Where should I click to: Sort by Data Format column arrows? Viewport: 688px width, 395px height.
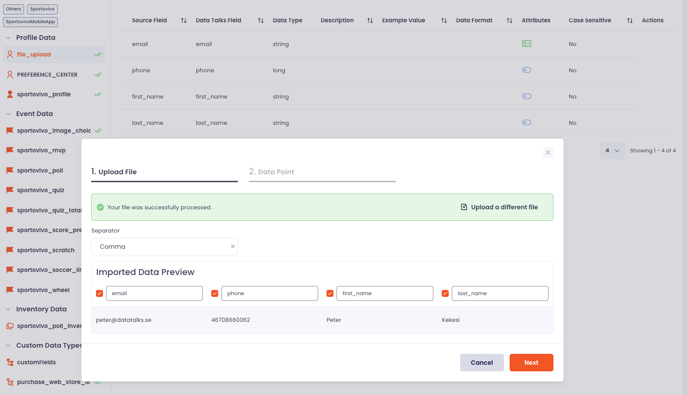[509, 21]
